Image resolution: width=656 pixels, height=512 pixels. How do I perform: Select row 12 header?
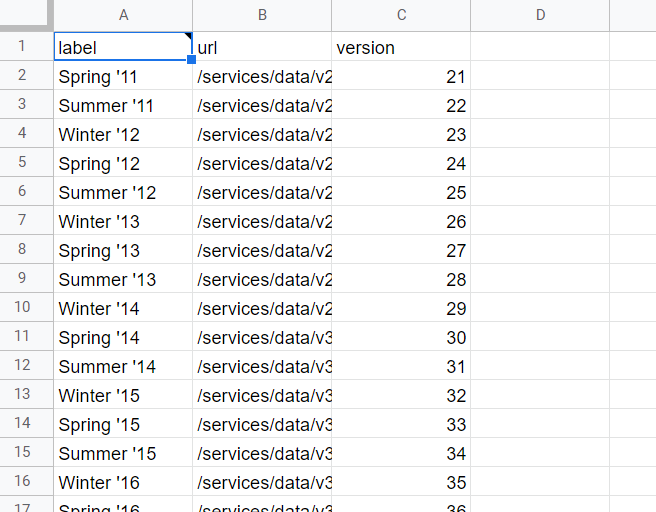[x=26, y=365]
